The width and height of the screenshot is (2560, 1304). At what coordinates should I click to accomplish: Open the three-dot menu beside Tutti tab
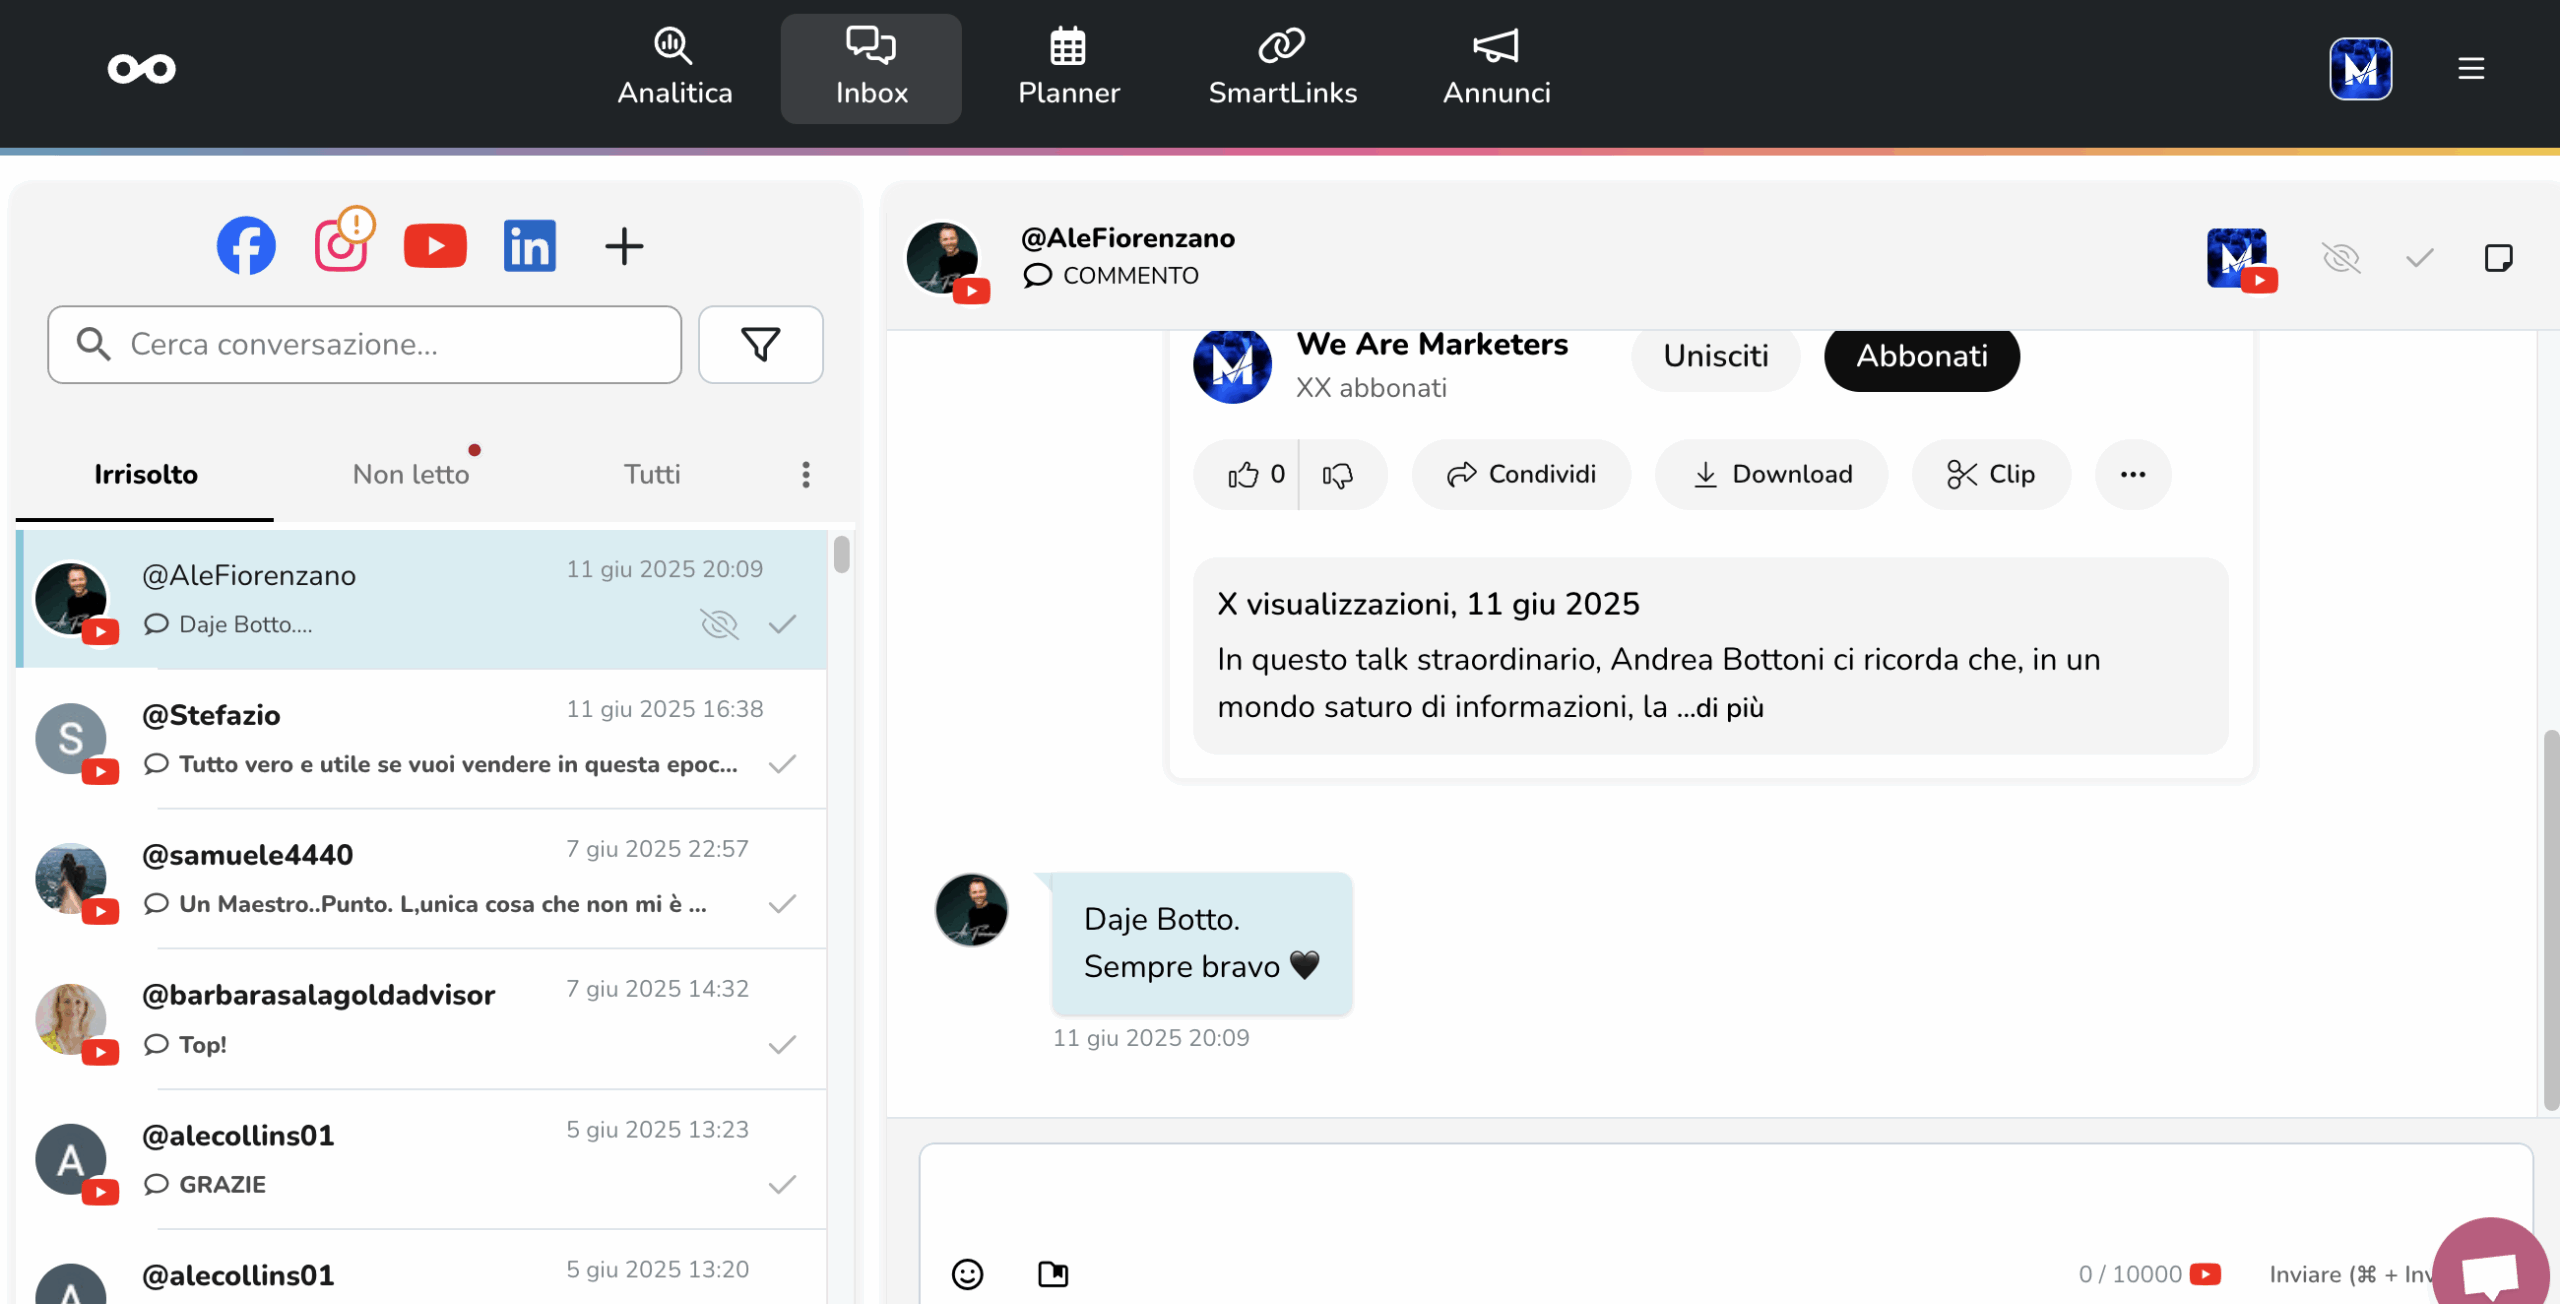click(x=806, y=474)
